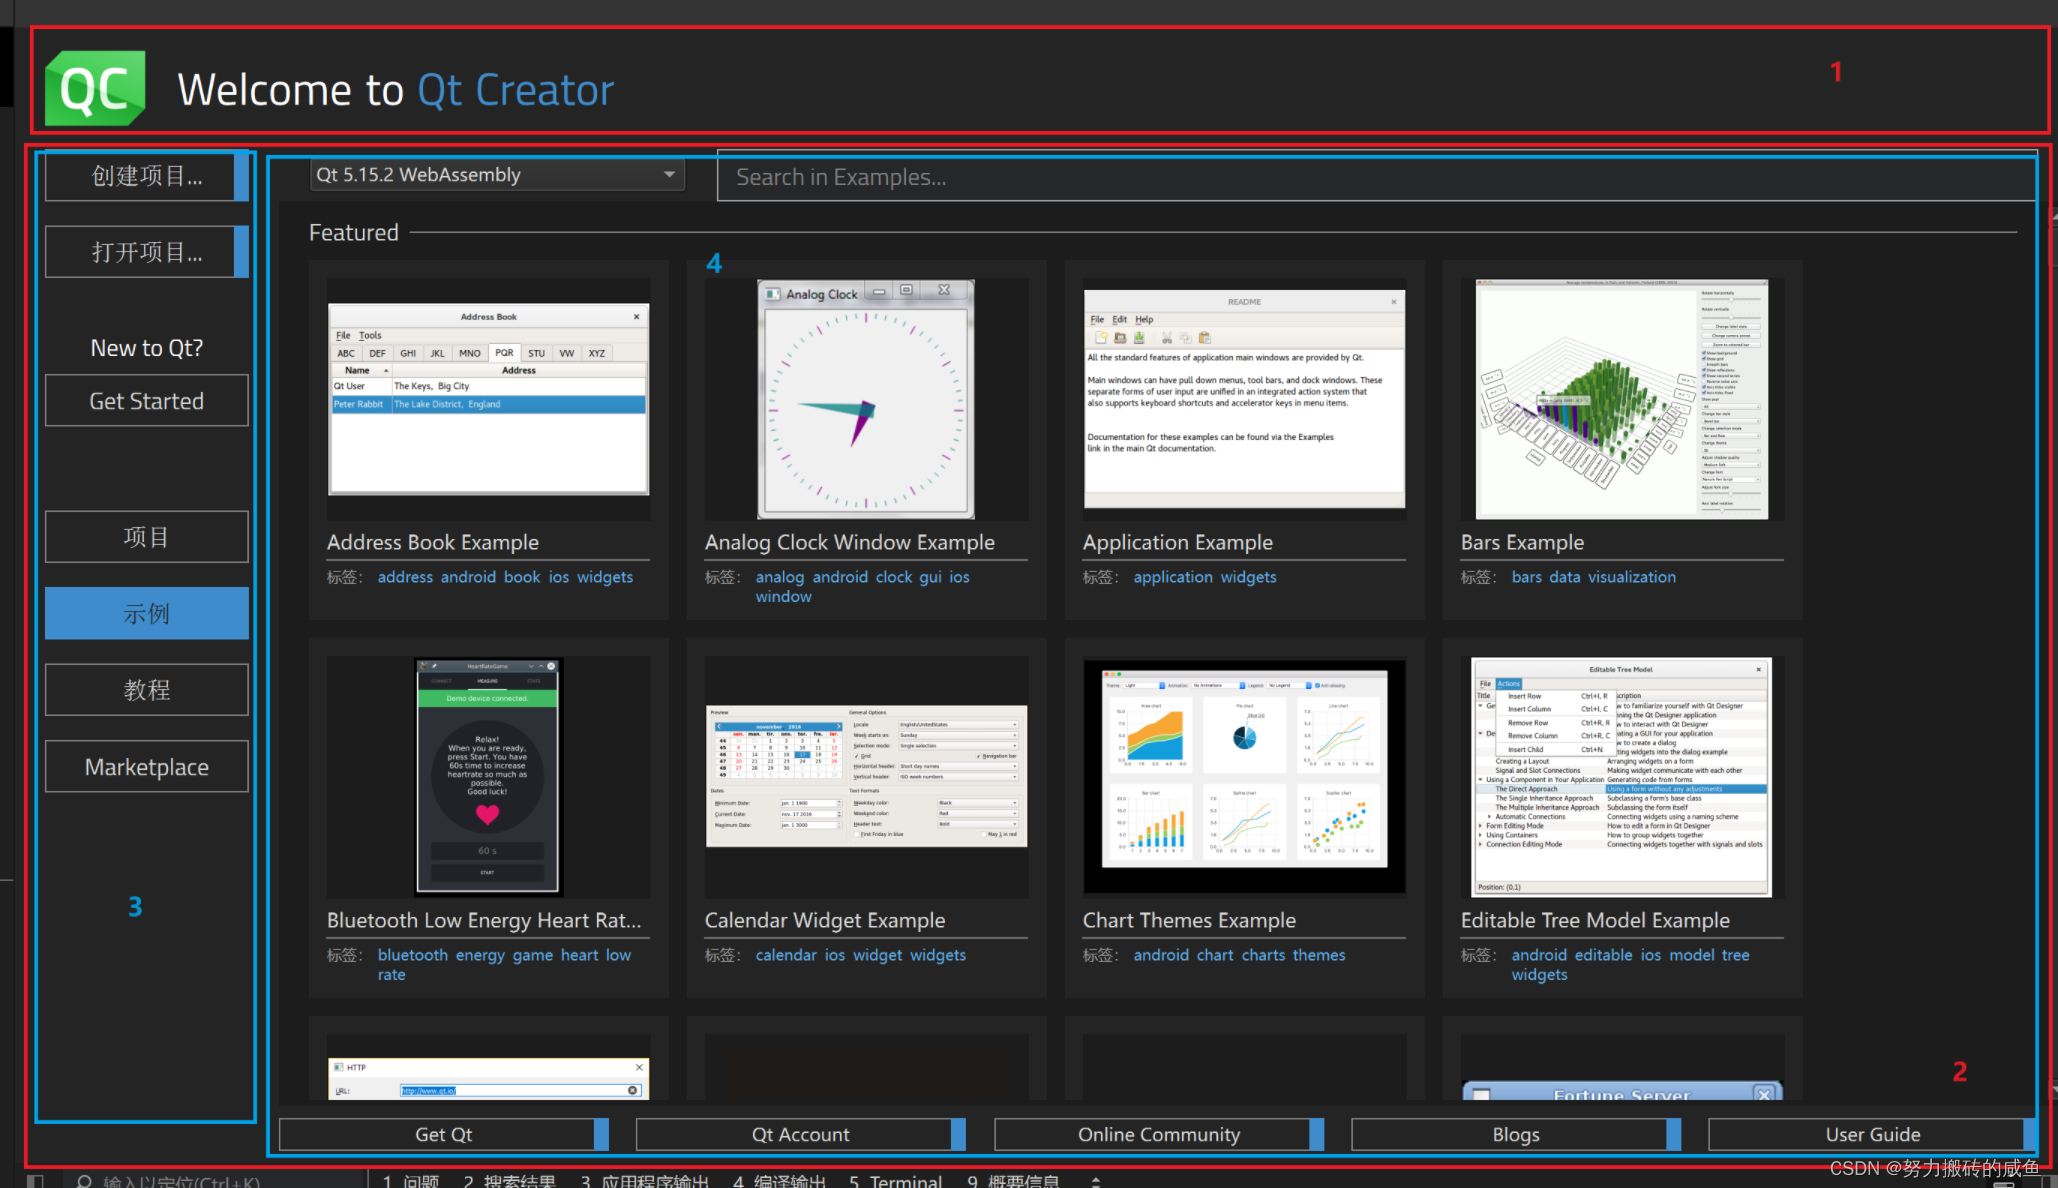Open the 5 Terminal output pane
This screenshot has height=1188, width=2058.
[895, 1181]
